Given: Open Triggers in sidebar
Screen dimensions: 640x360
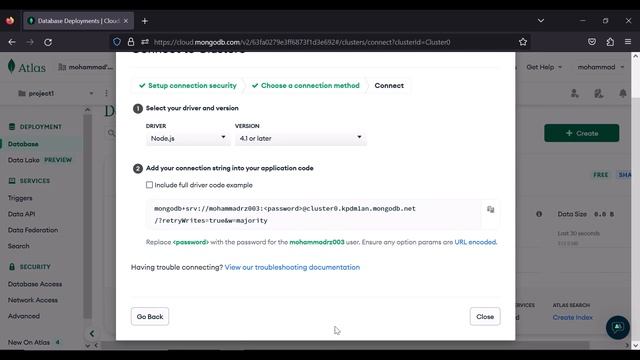Looking at the screenshot, I should click(20, 198).
